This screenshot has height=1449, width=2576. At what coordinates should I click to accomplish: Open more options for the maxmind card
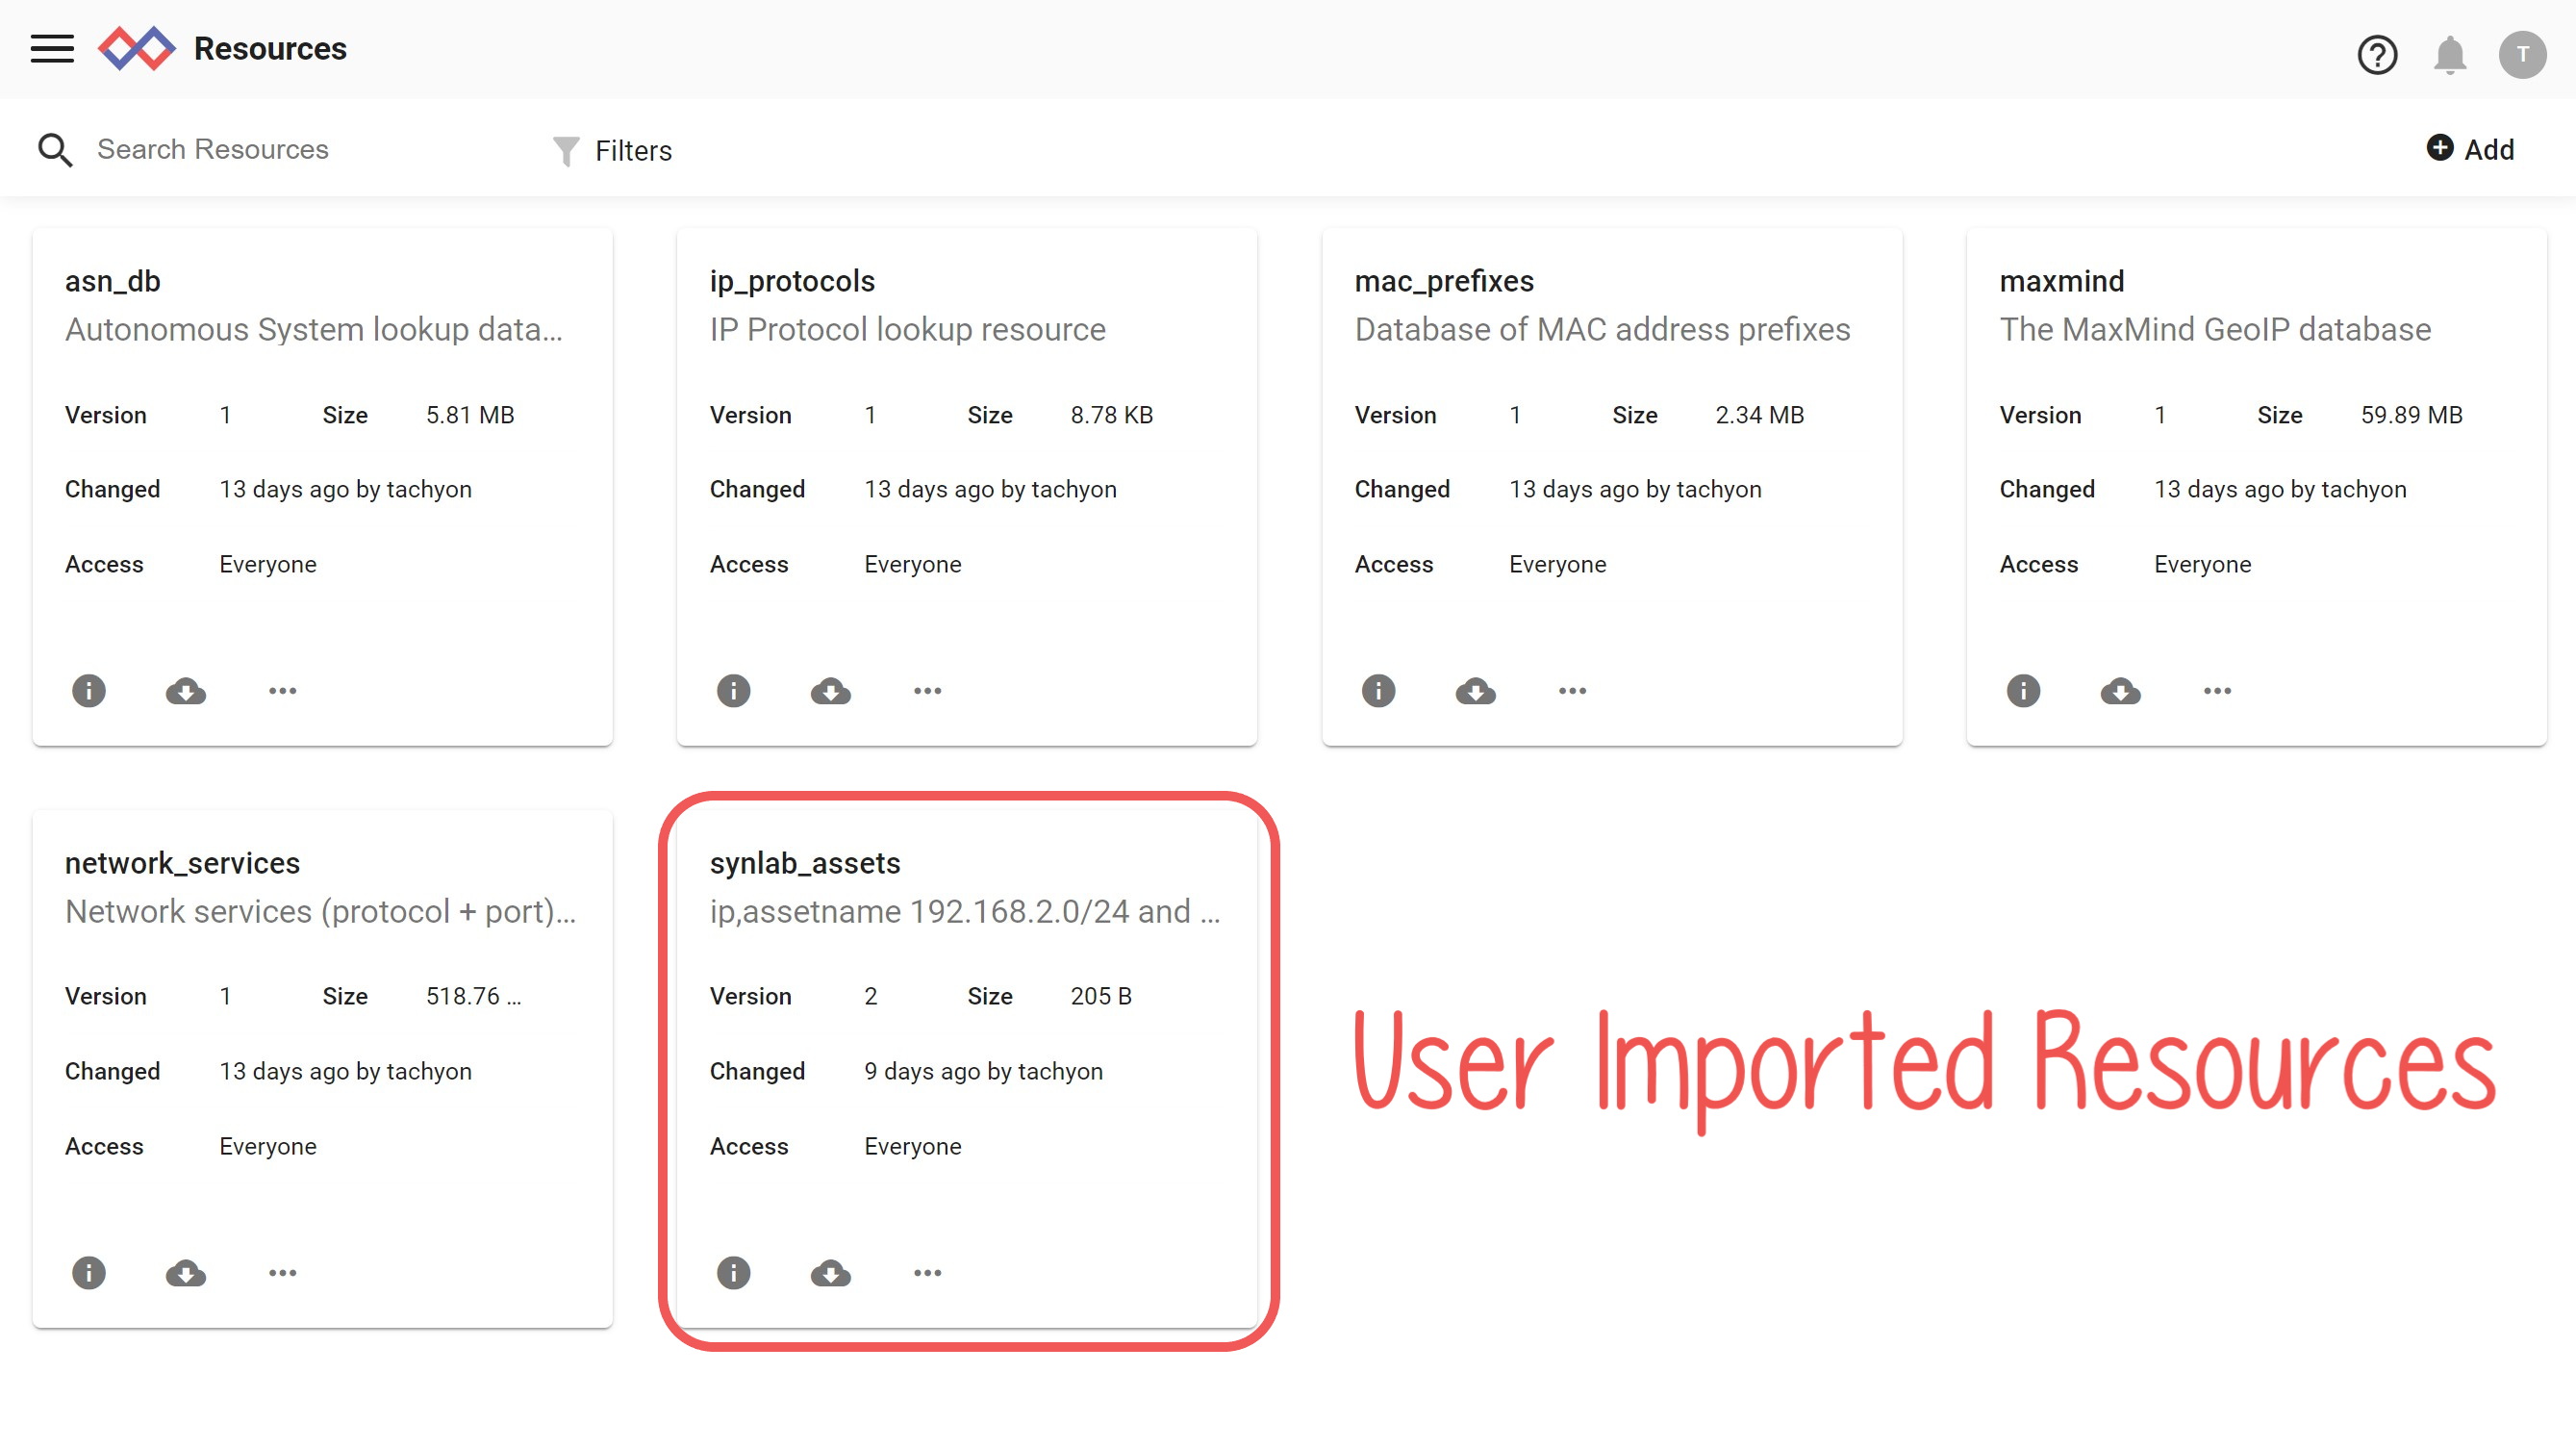pyautogui.click(x=2217, y=691)
